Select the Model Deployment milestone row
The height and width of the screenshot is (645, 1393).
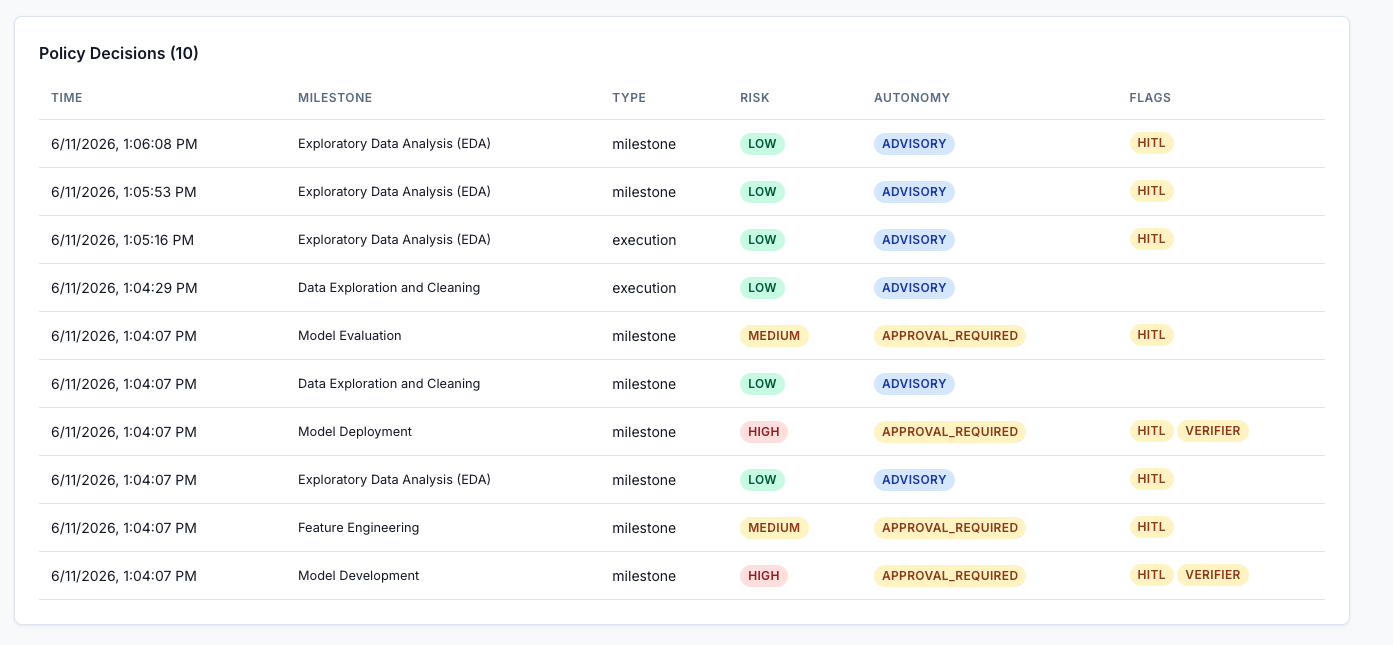(682, 432)
